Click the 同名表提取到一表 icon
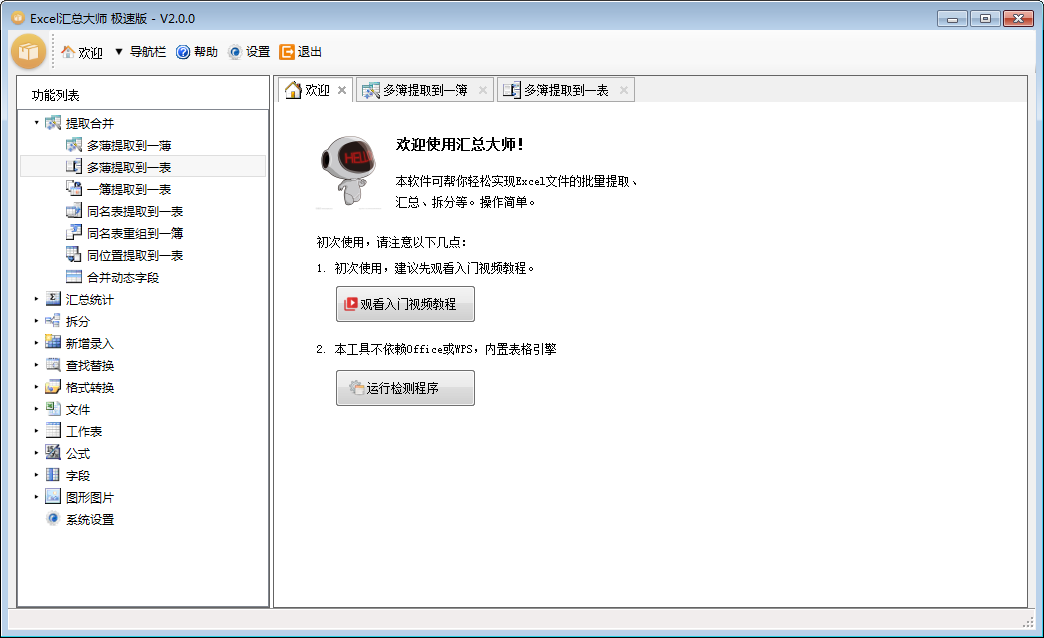1044x638 pixels. (x=75, y=210)
